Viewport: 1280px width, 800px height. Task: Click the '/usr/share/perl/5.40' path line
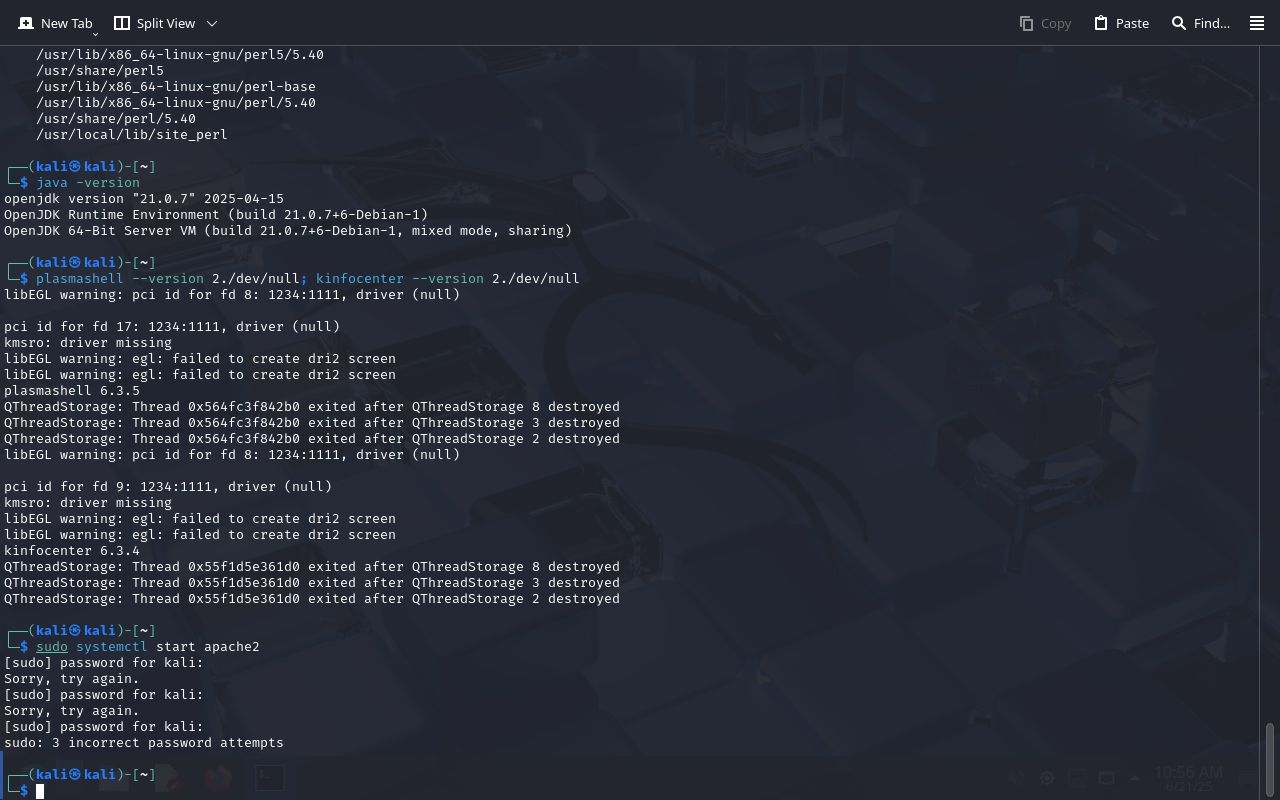(x=116, y=119)
